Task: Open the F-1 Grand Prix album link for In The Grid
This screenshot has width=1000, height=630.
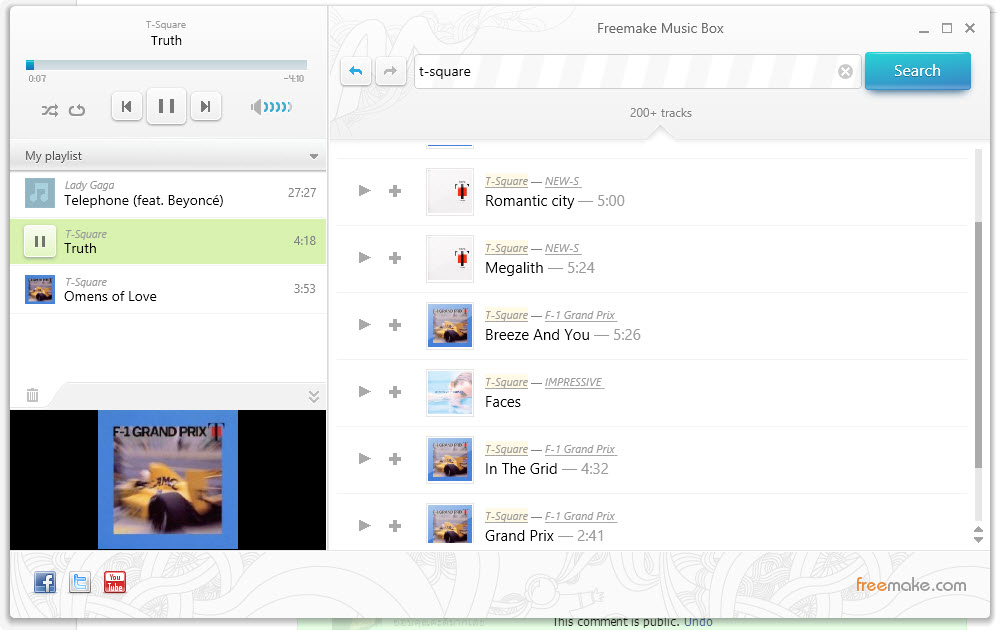Action: click(580, 449)
